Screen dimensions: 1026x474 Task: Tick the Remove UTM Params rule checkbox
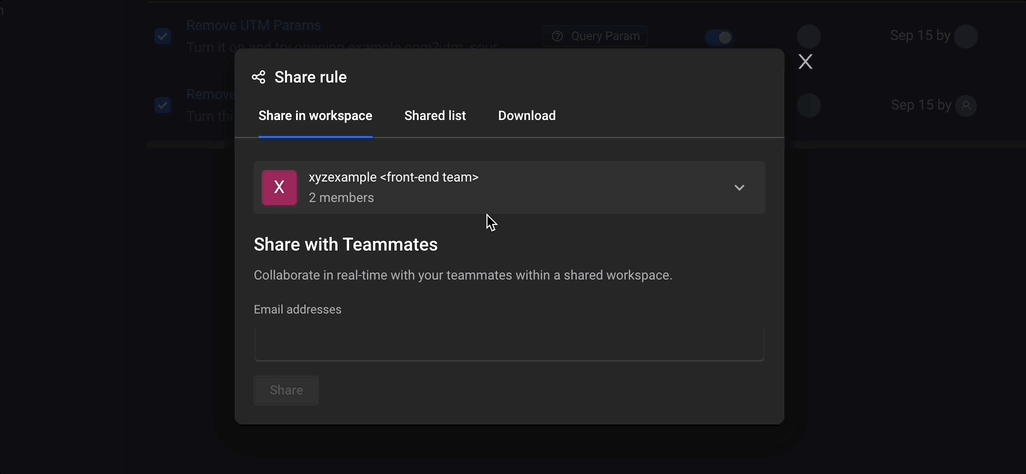(x=163, y=37)
